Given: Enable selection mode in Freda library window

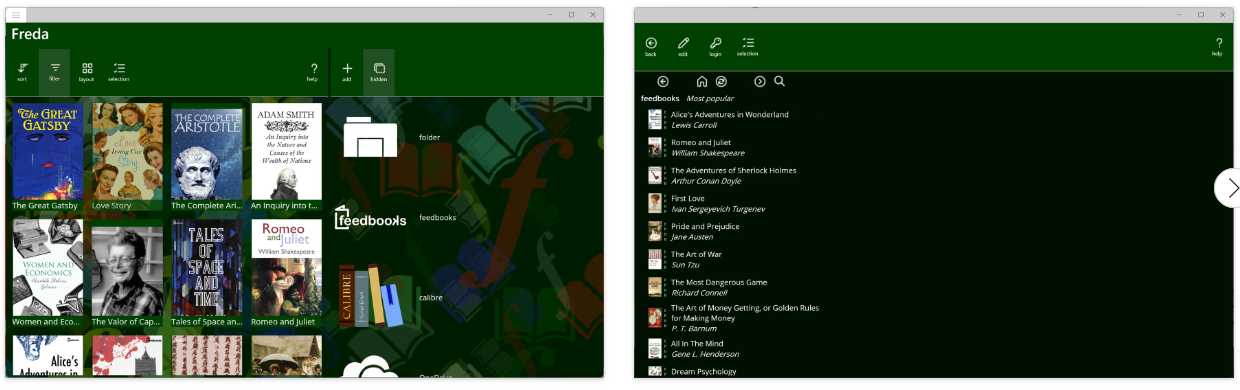Looking at the screenshot, I should pyautogui.click(x=119, y=72).
